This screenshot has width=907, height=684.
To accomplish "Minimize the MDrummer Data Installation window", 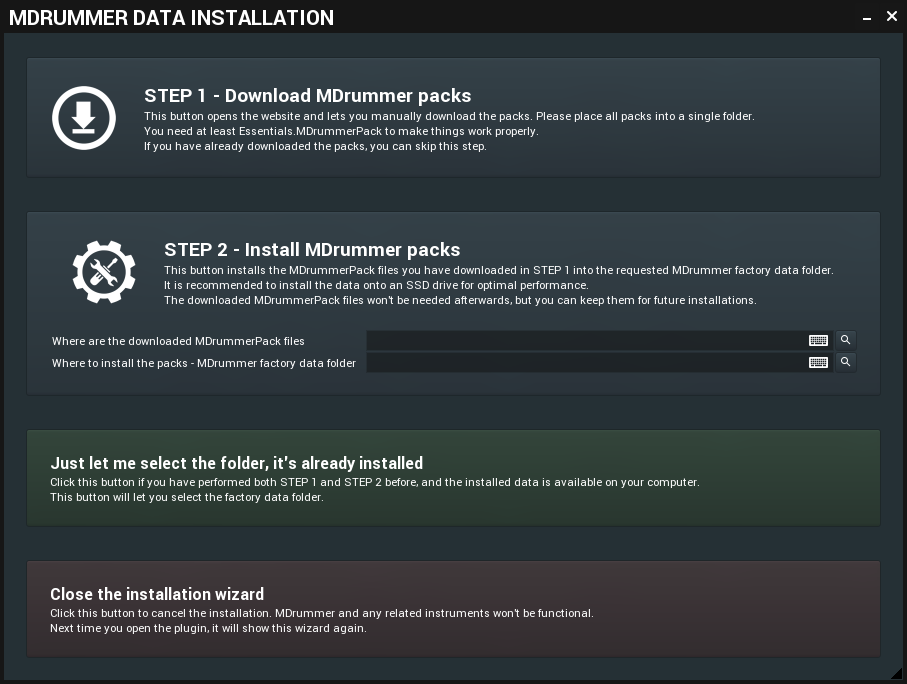I will click(869, 17).
